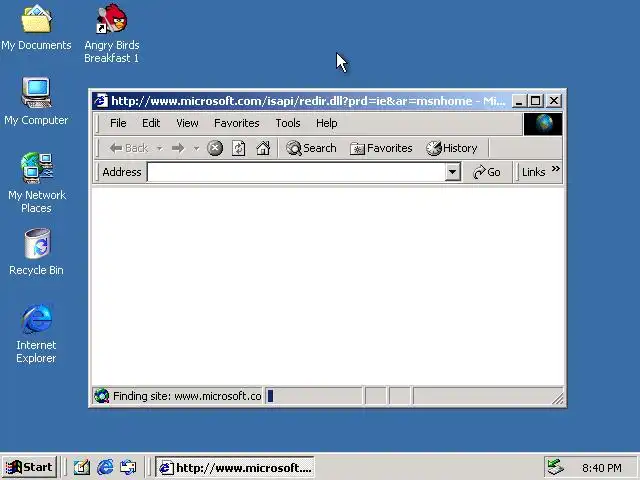Click the Back button in browser toolbar
Image resolution: width=640 pixels, height=480 pixels.
pyautogui.click(x=129, y=148)
